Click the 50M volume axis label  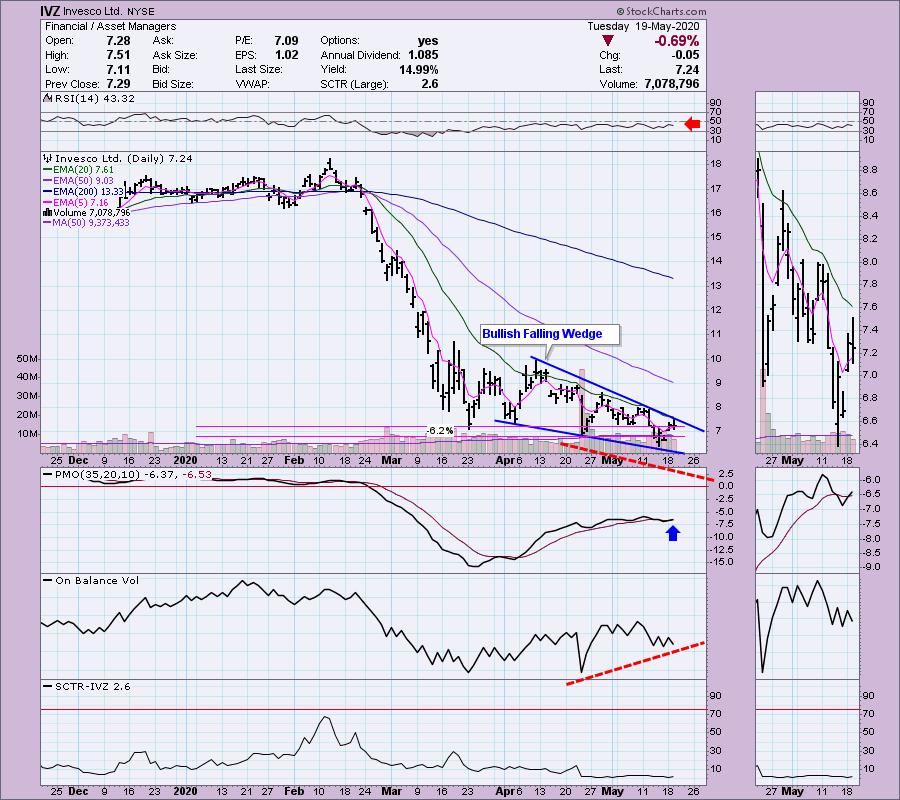click(x=27, y=359)
